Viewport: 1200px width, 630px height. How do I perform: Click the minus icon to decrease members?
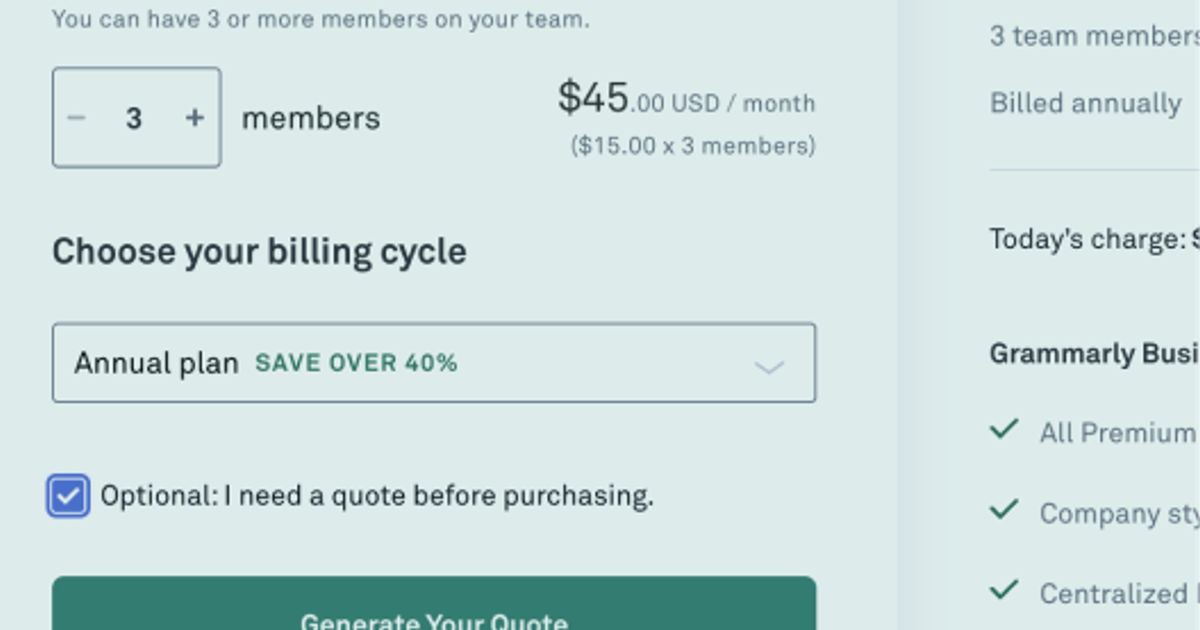pos(75,117)
